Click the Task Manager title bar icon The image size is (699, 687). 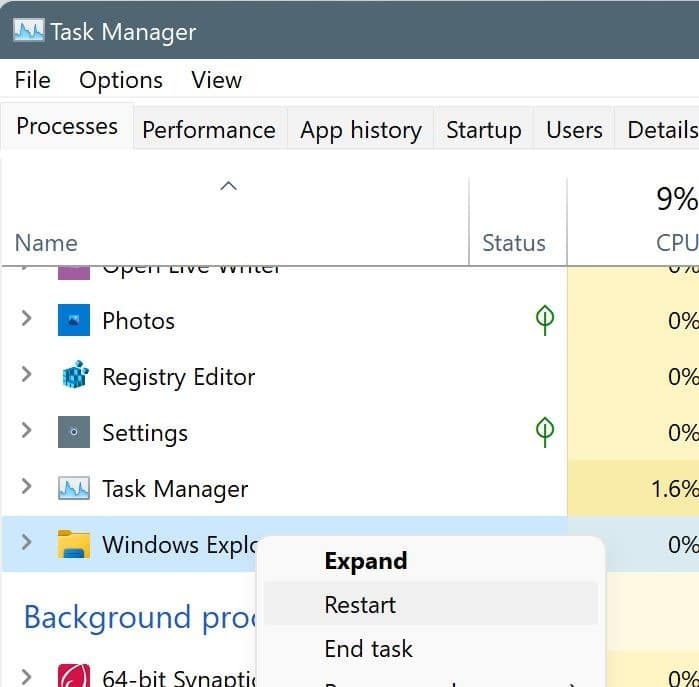pos(29,30)
